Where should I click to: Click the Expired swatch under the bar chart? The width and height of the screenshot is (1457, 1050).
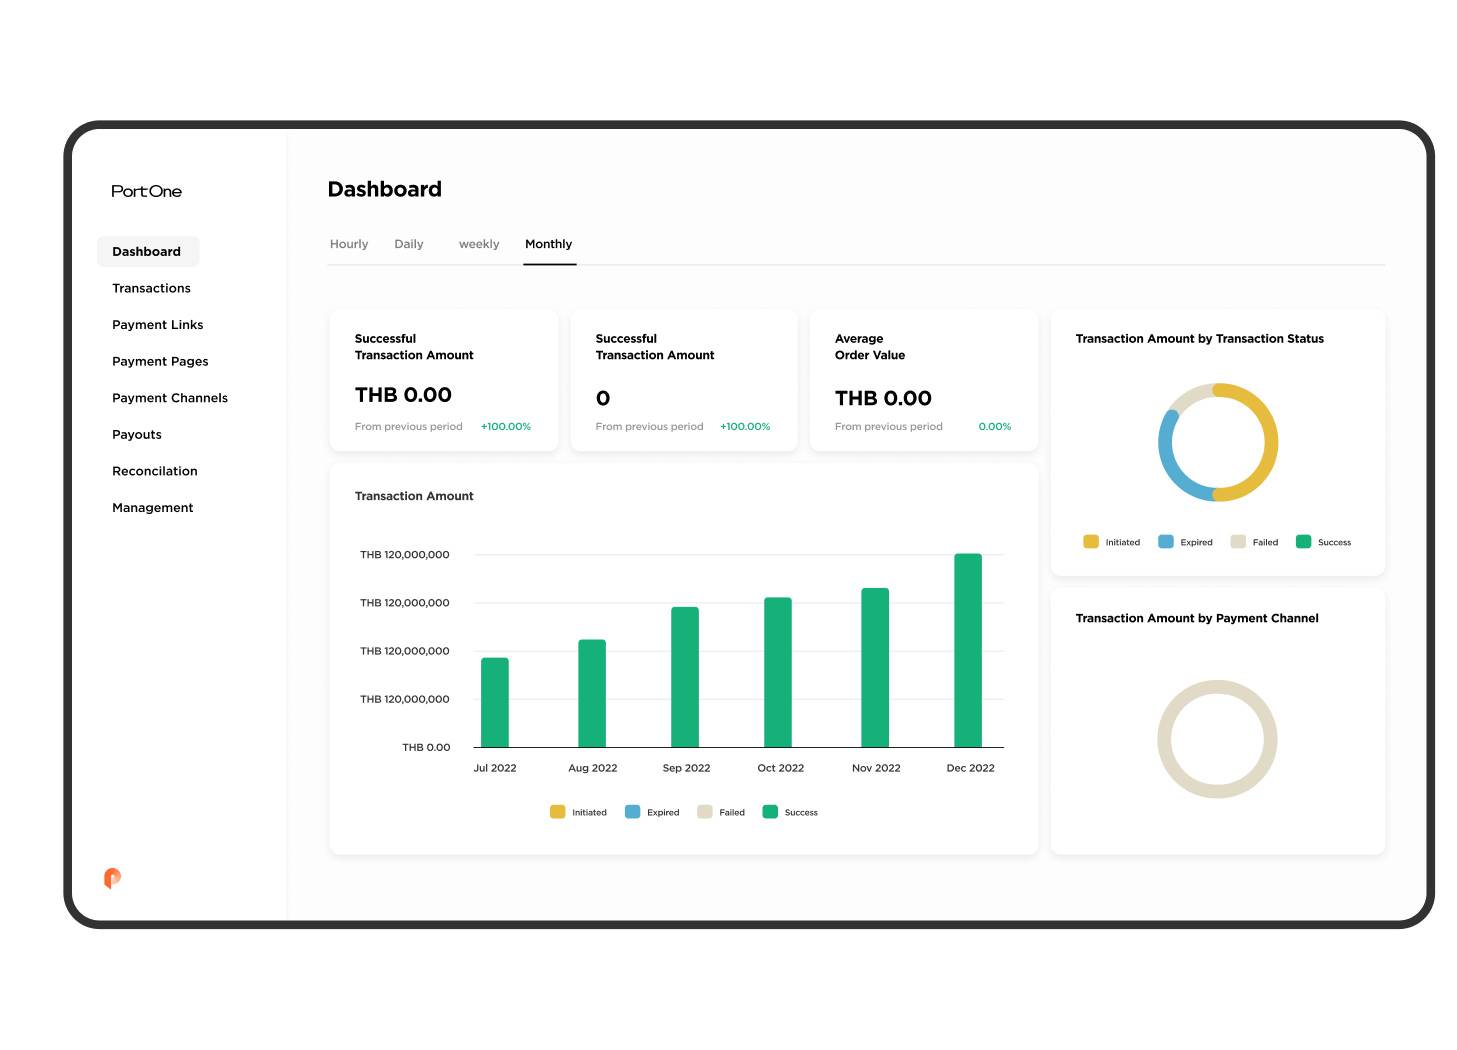(x=633, y=812)
